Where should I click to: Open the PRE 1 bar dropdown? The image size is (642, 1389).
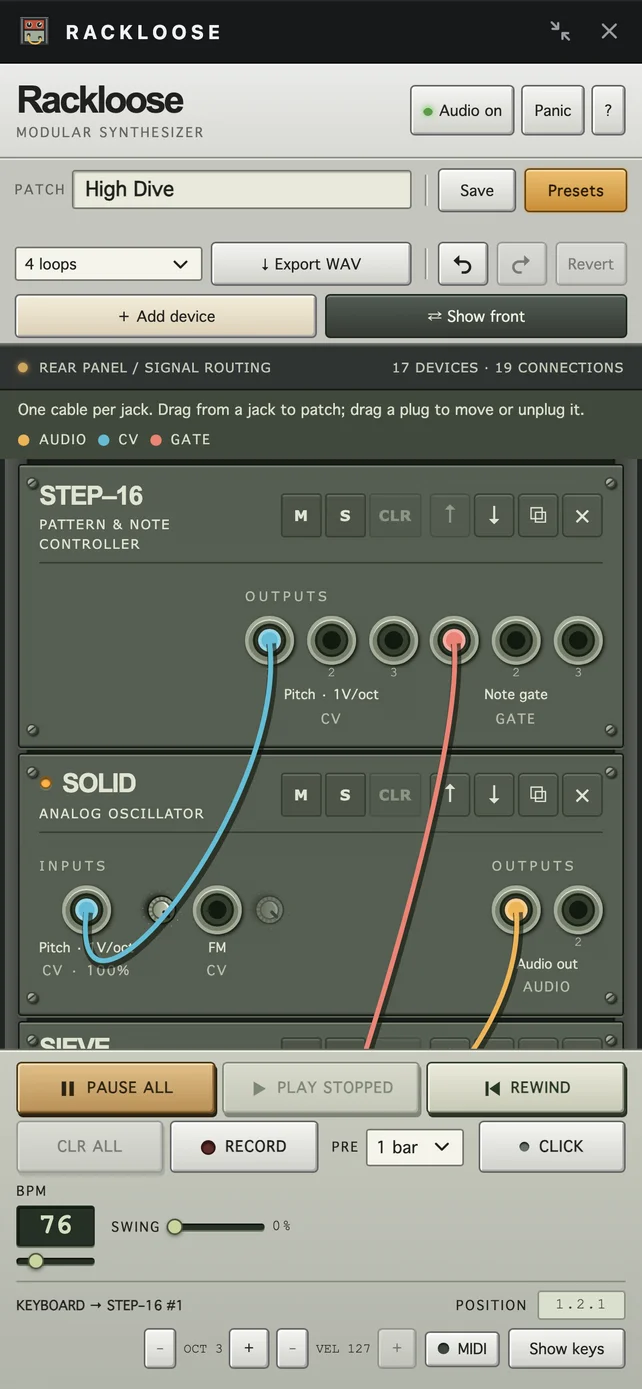coord(415,1147)
